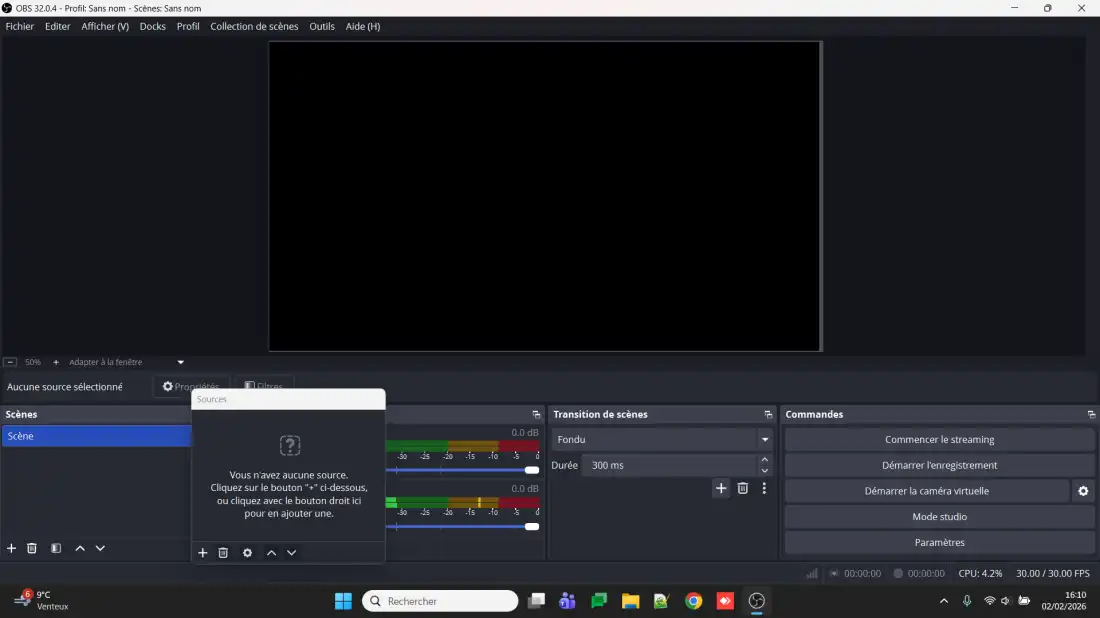Image resolution: width=1100 pixels, height=618 pixels.
Task: Toggle Démarrer la caméra virtuelle
Action: 926,491
